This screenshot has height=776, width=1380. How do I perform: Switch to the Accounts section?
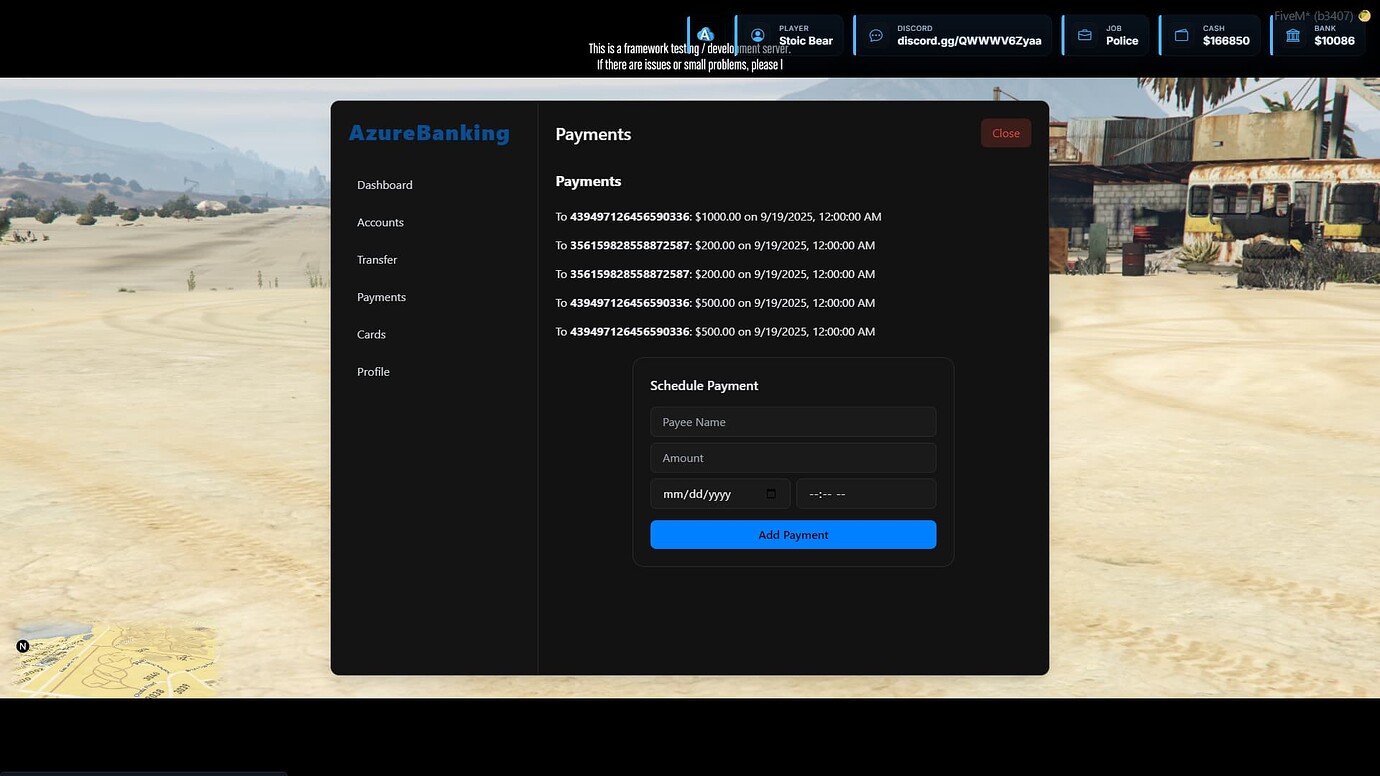380,222
